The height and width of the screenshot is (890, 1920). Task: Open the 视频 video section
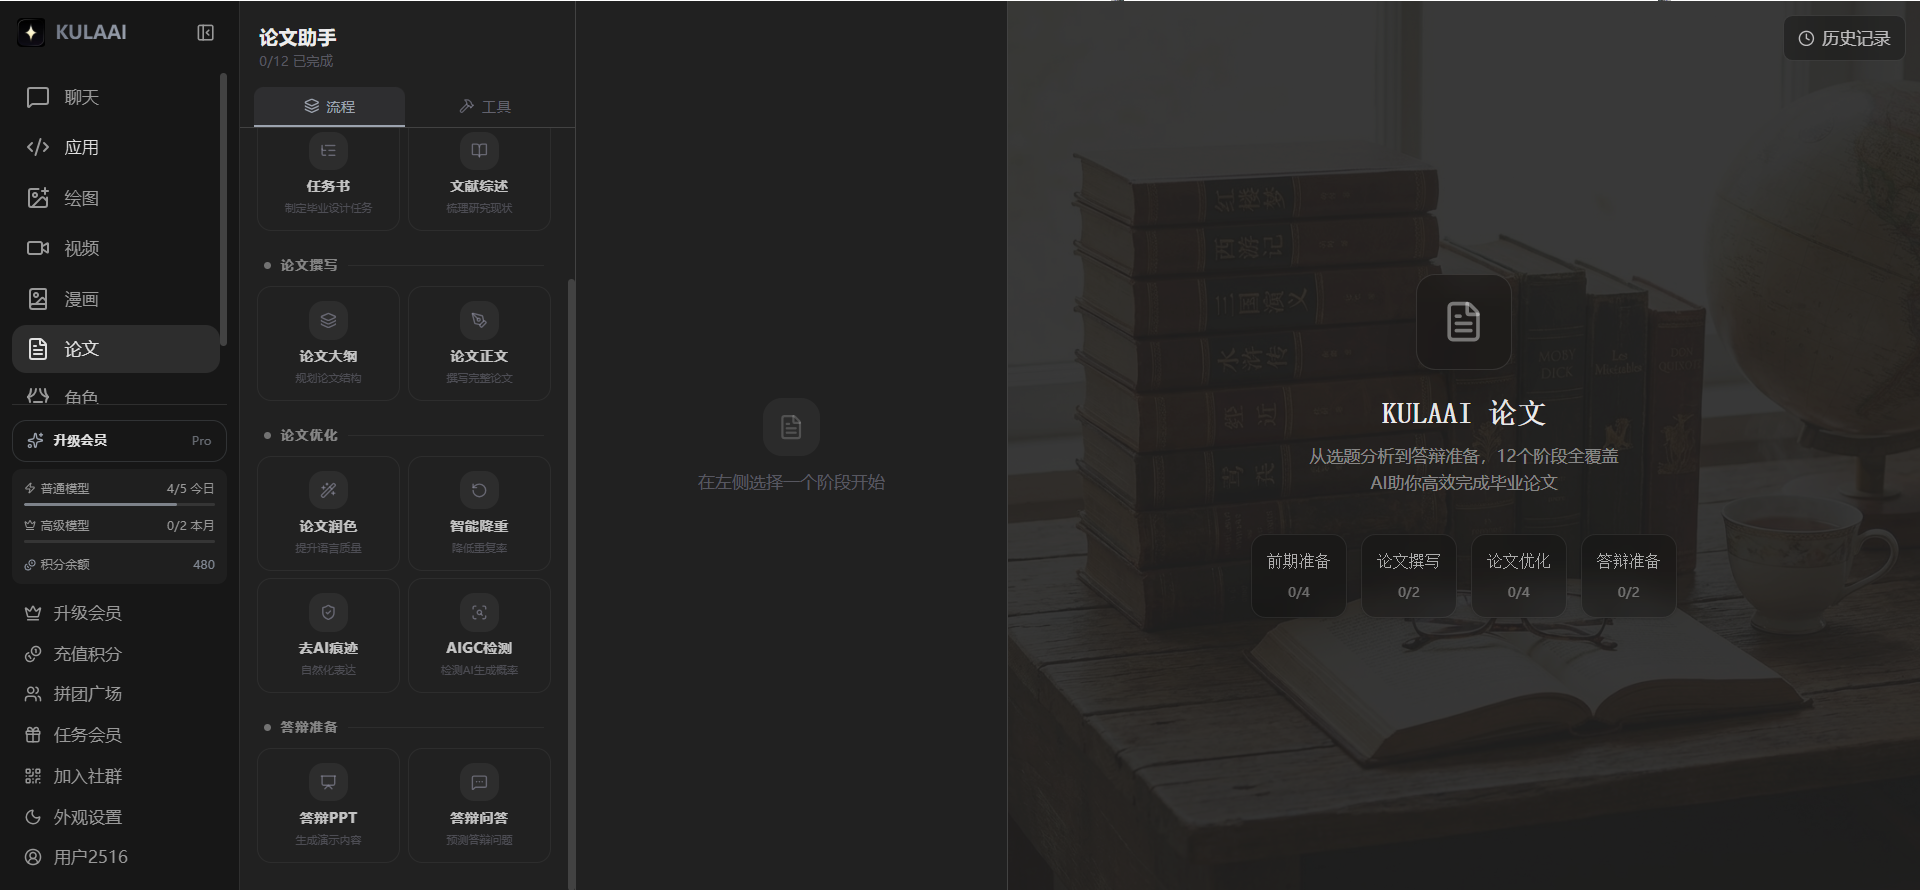(116, 248)
